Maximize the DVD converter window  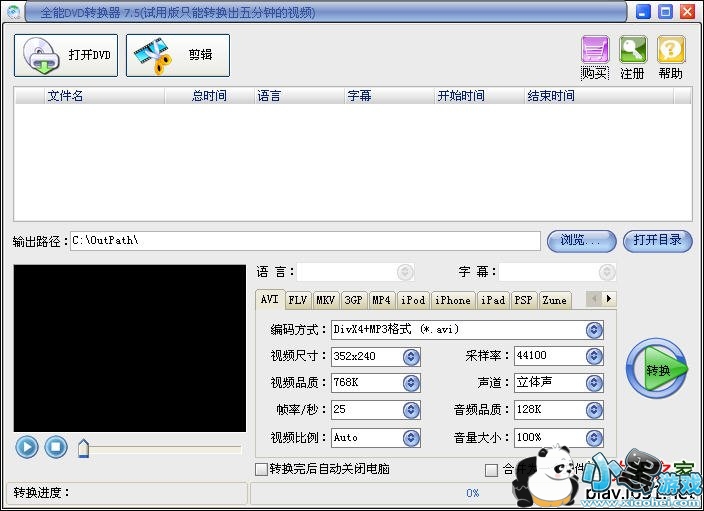point(666,12)
